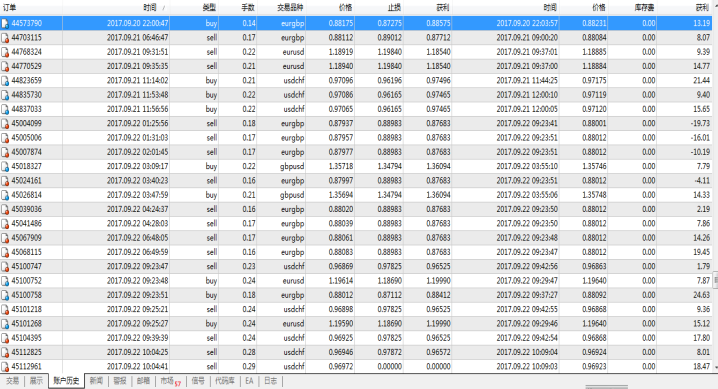This screenshot has height=389, width=718.
Task: Click profit value 21.44
Action: (701, 81)
